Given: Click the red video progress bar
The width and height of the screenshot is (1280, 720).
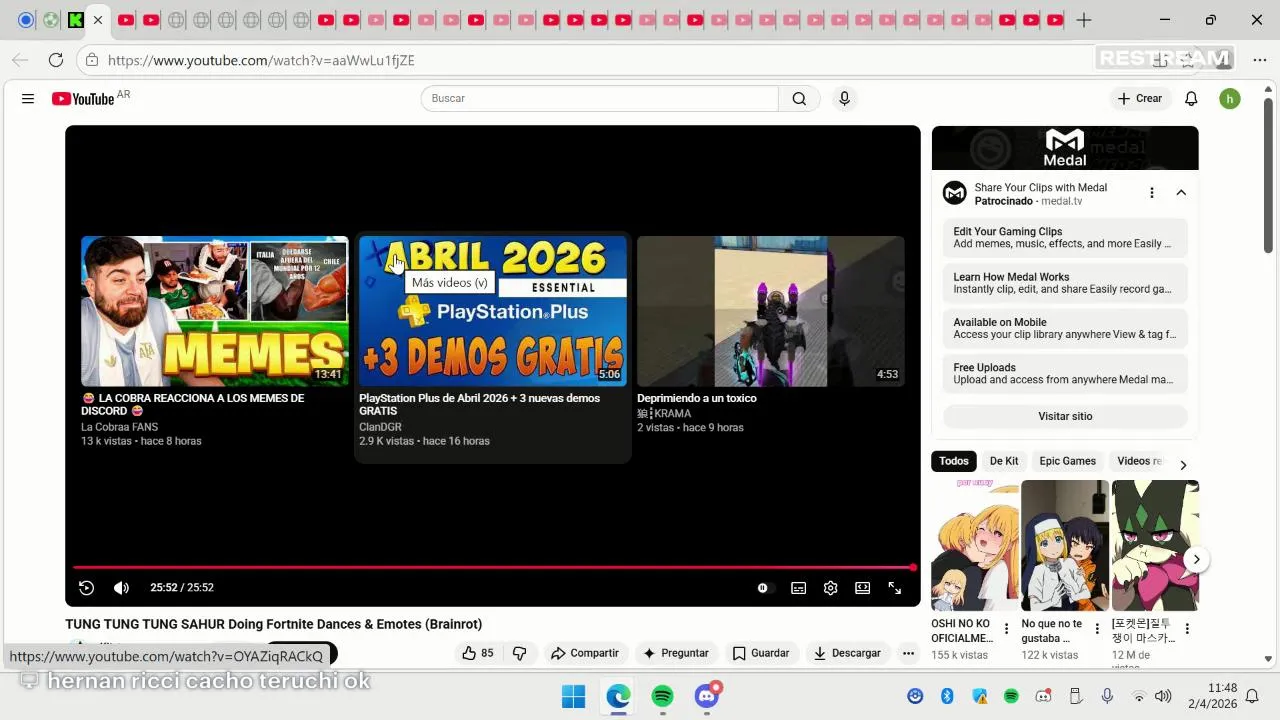Looking at the screenshot, I should [493, 567].
